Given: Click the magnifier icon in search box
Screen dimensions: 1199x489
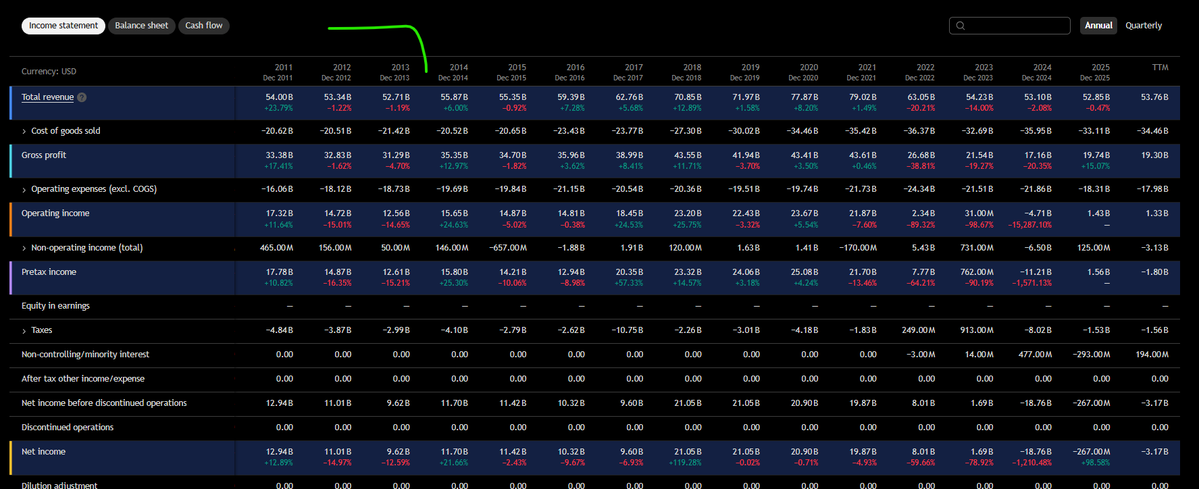Looking at the screenshot, I should point(961,25).
